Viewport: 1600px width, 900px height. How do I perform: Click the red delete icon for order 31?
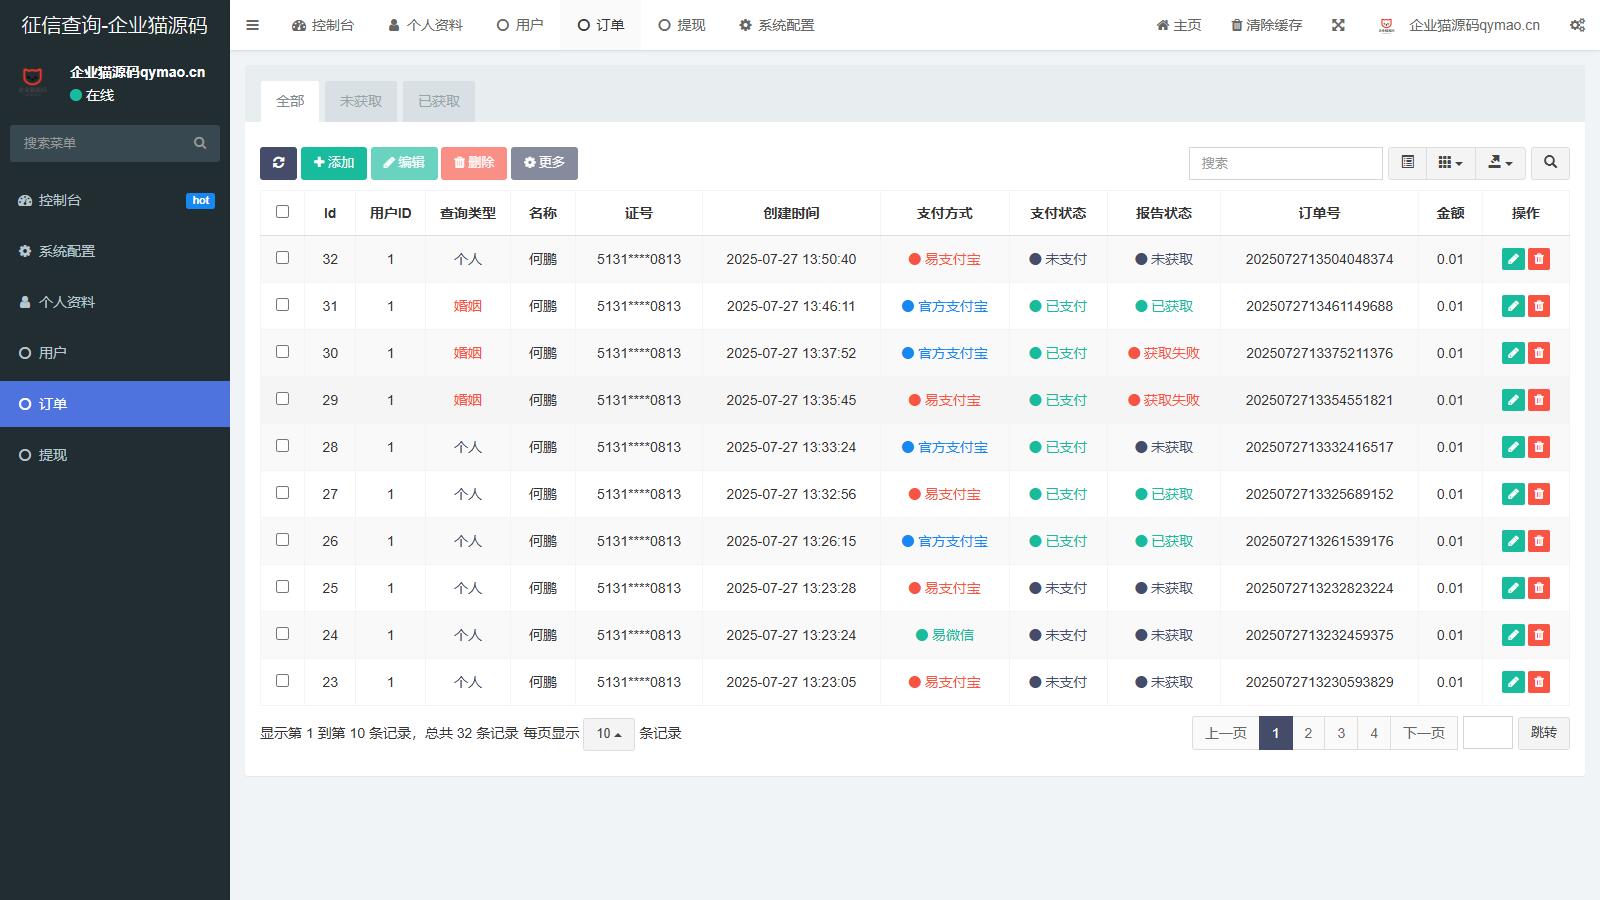[x=1539, y=306]
